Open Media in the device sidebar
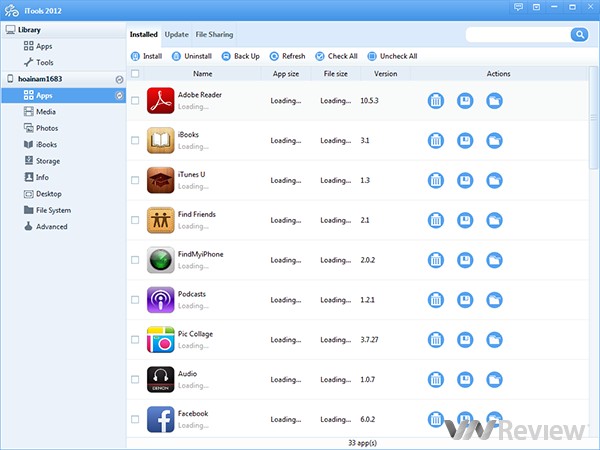 coord(40,112)
